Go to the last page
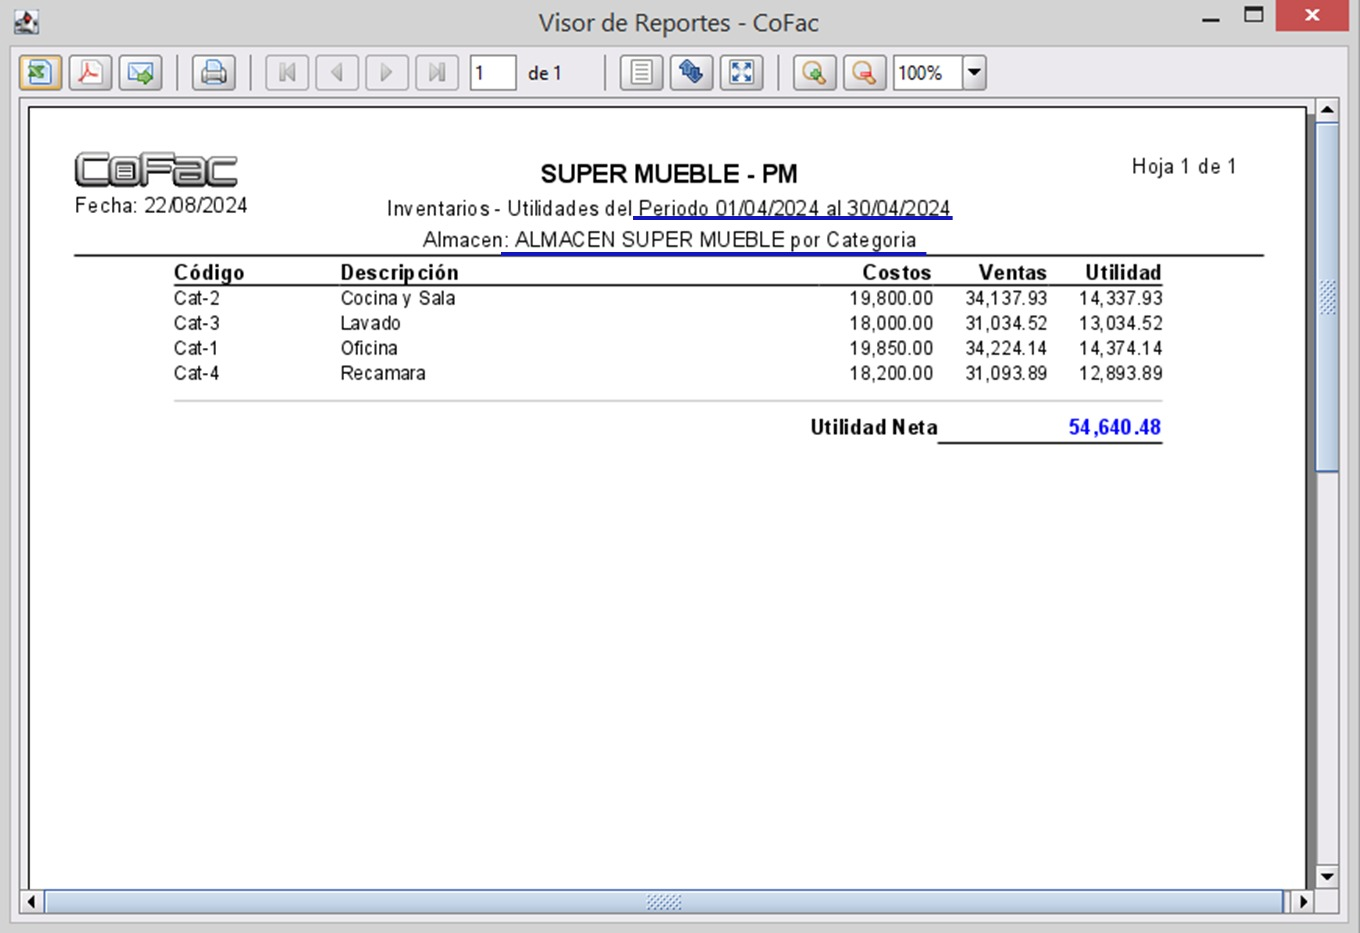The image size is (1360, 933). (x=437, y=73)
